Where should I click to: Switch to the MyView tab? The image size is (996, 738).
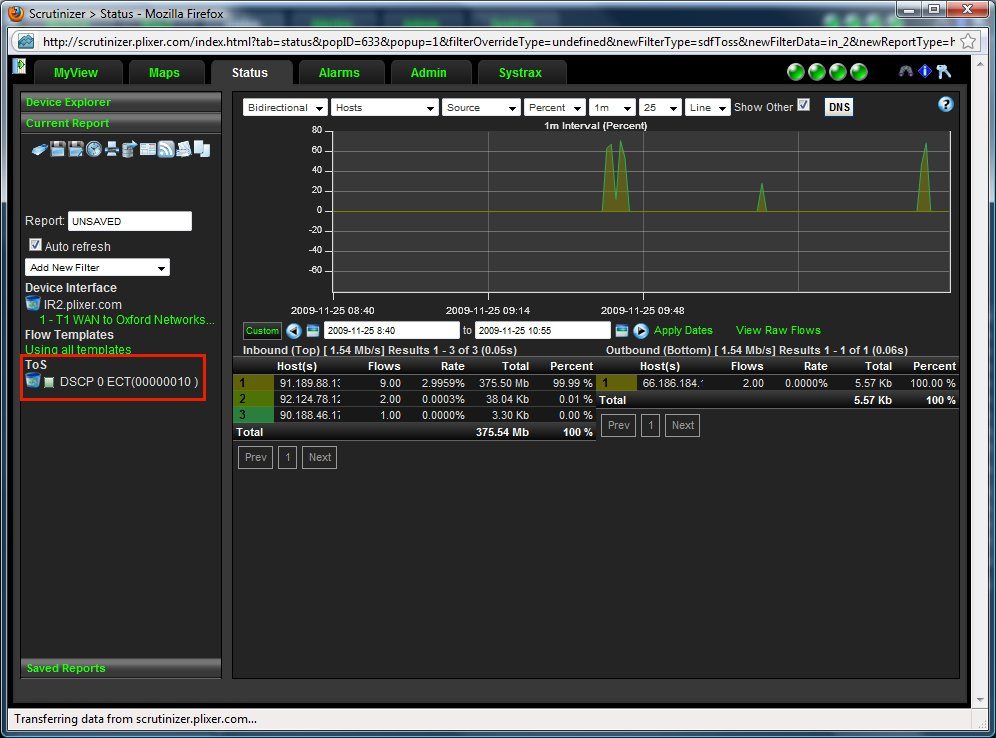(x=76, y=72)
